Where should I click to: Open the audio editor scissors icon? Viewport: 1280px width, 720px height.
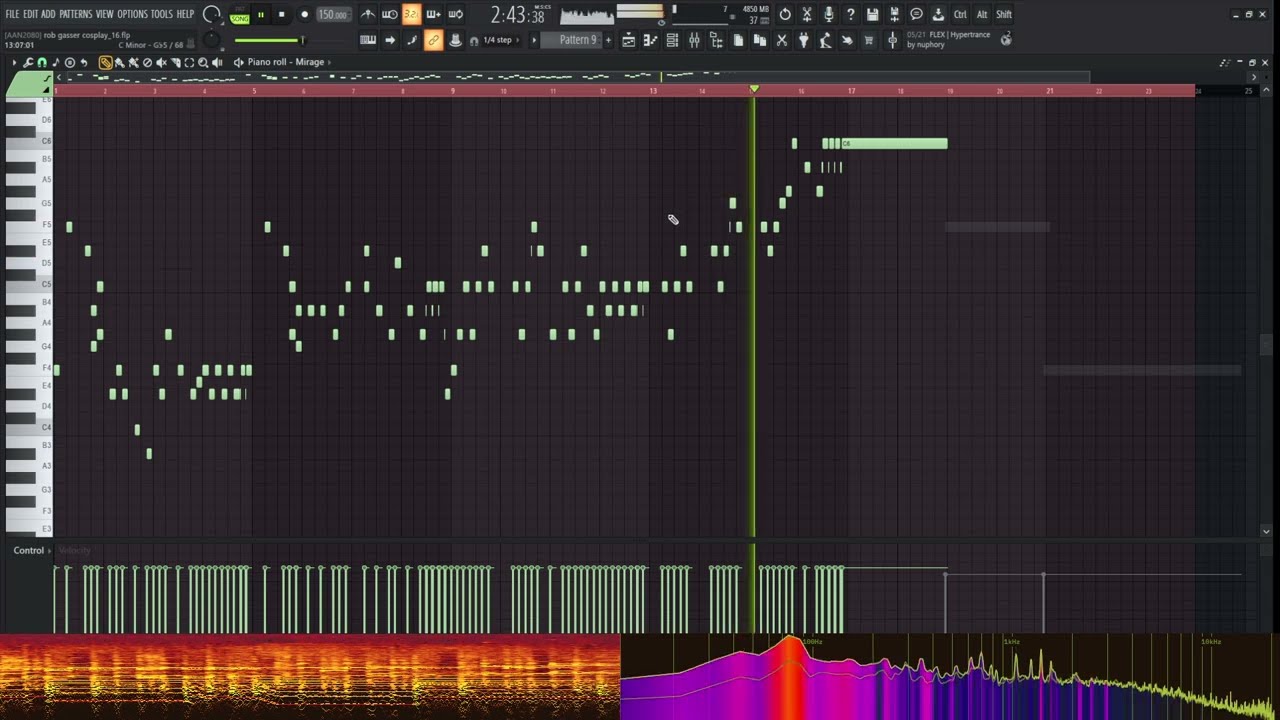click(x=806, y=14)
